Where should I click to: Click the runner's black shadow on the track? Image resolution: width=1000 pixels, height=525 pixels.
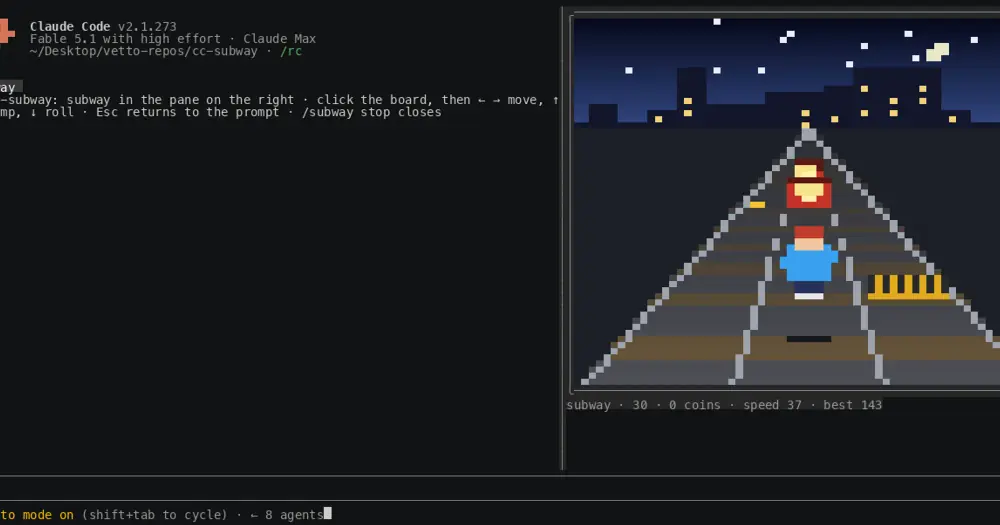(x=809, y=339)
